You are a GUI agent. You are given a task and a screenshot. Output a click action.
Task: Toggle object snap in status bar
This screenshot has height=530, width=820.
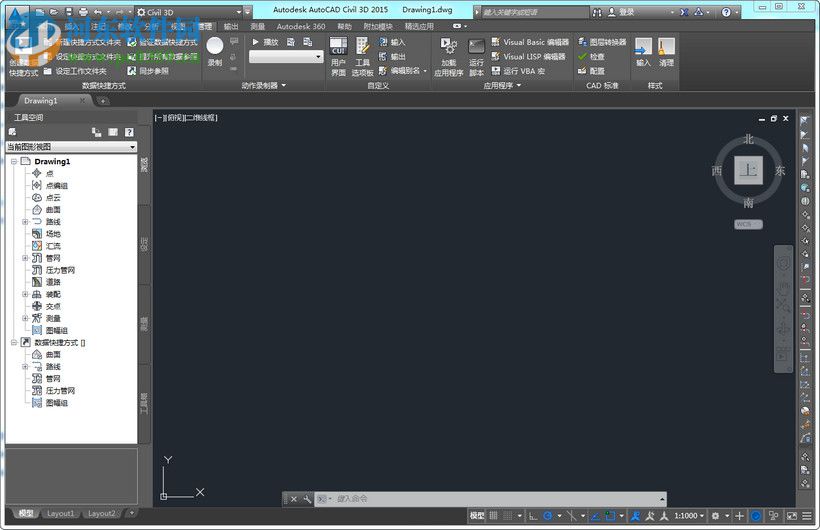[610, 516]
